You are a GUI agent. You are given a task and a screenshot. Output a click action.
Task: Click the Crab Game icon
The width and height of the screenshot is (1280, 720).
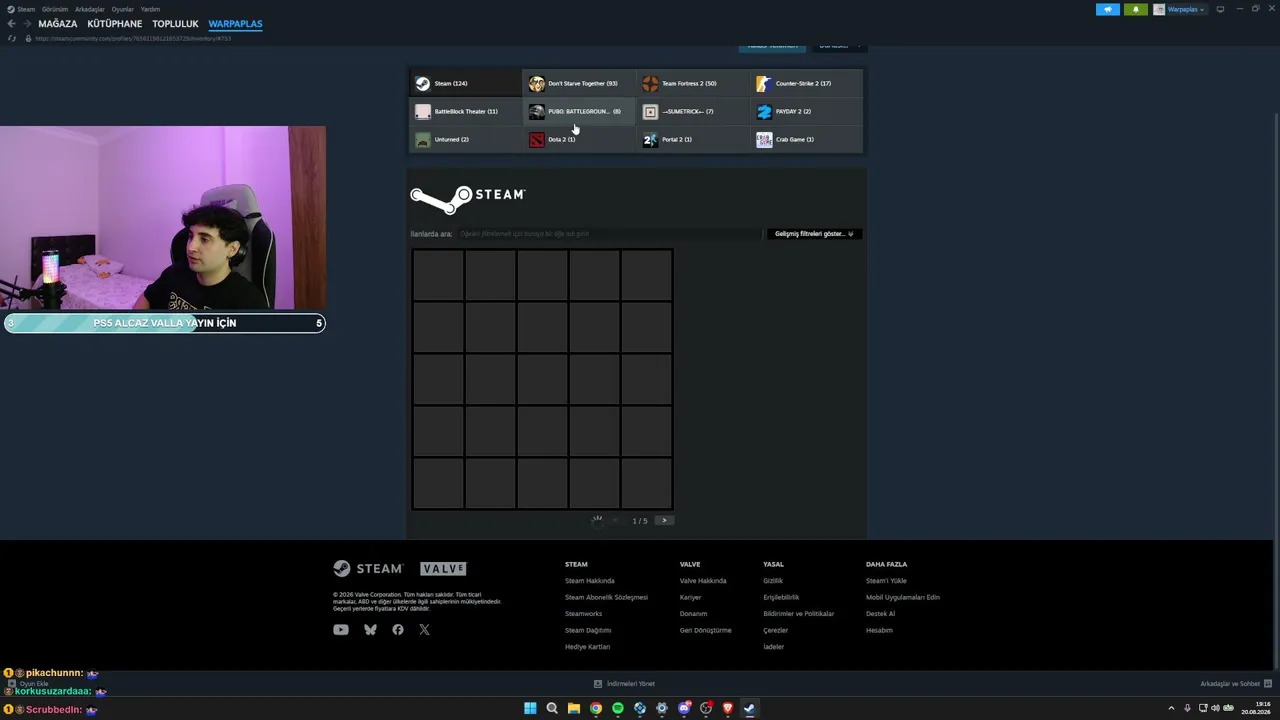click(x=764, y=139)
